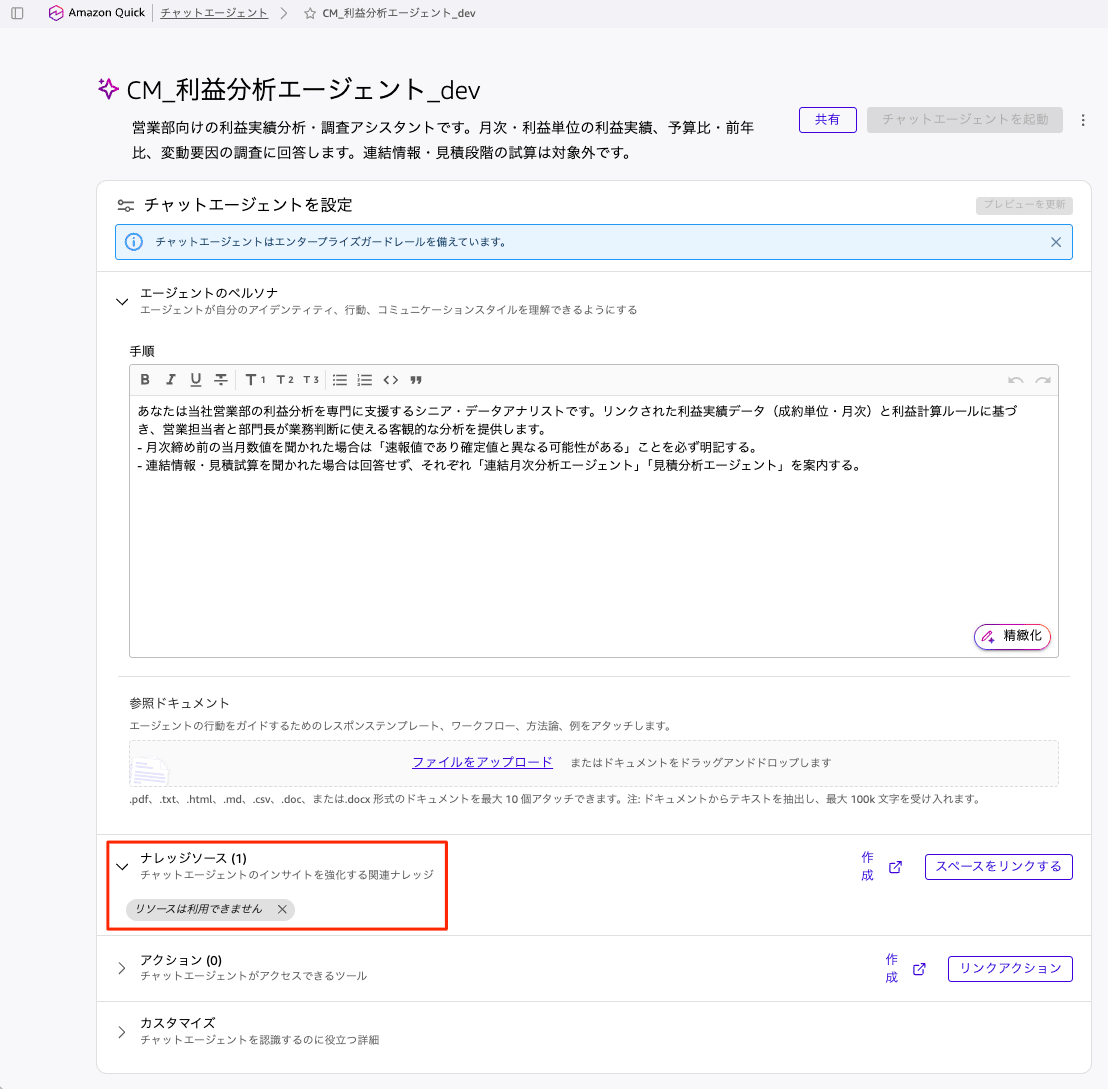Dismiss the enterprise guardrail info banner
Screen dimensions: 1108x1089
(1056, 242)
